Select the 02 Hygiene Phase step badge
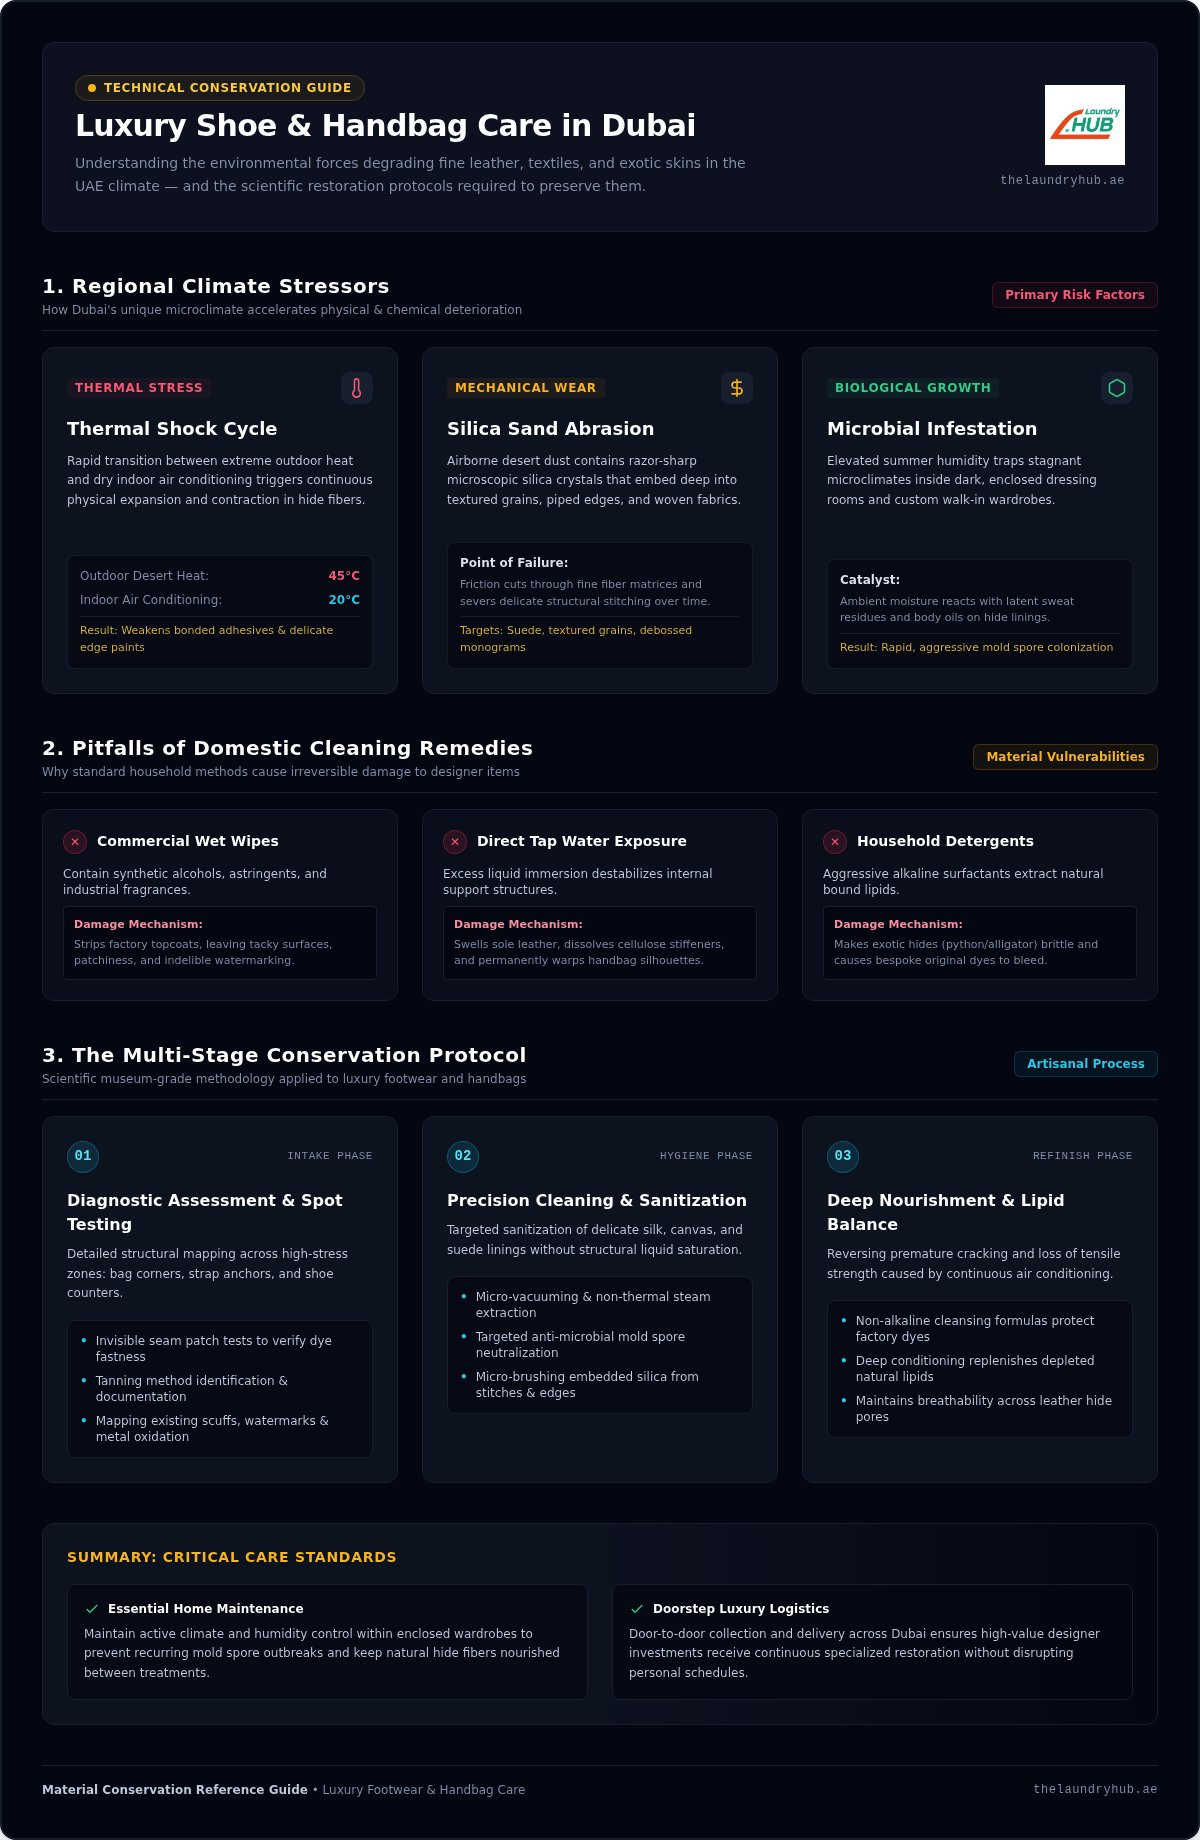 [463, 1156]
